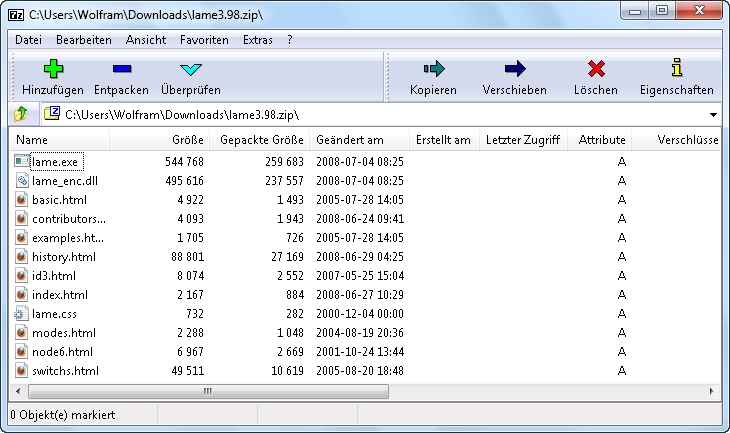730x433 pixels.
Task: Select the lame.exe file
Action: pyautogui.click(x=53, y=161)
